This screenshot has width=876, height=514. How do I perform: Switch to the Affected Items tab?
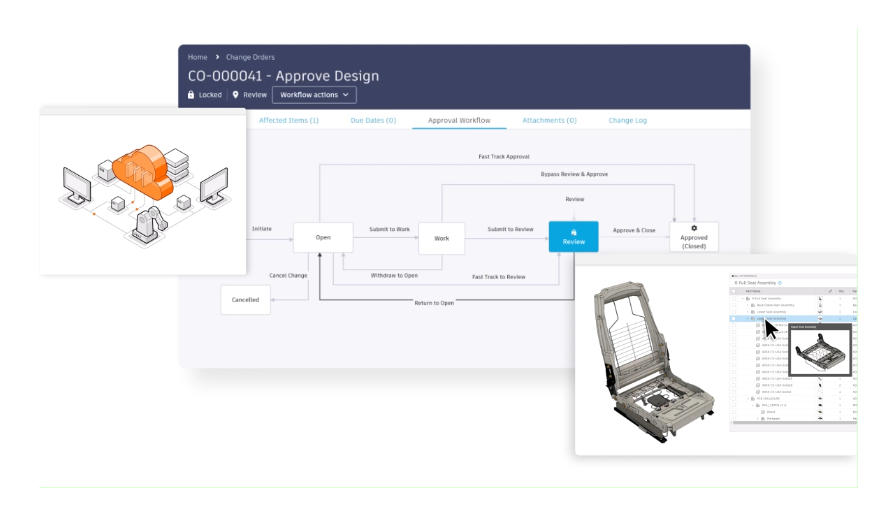point(288,120)
